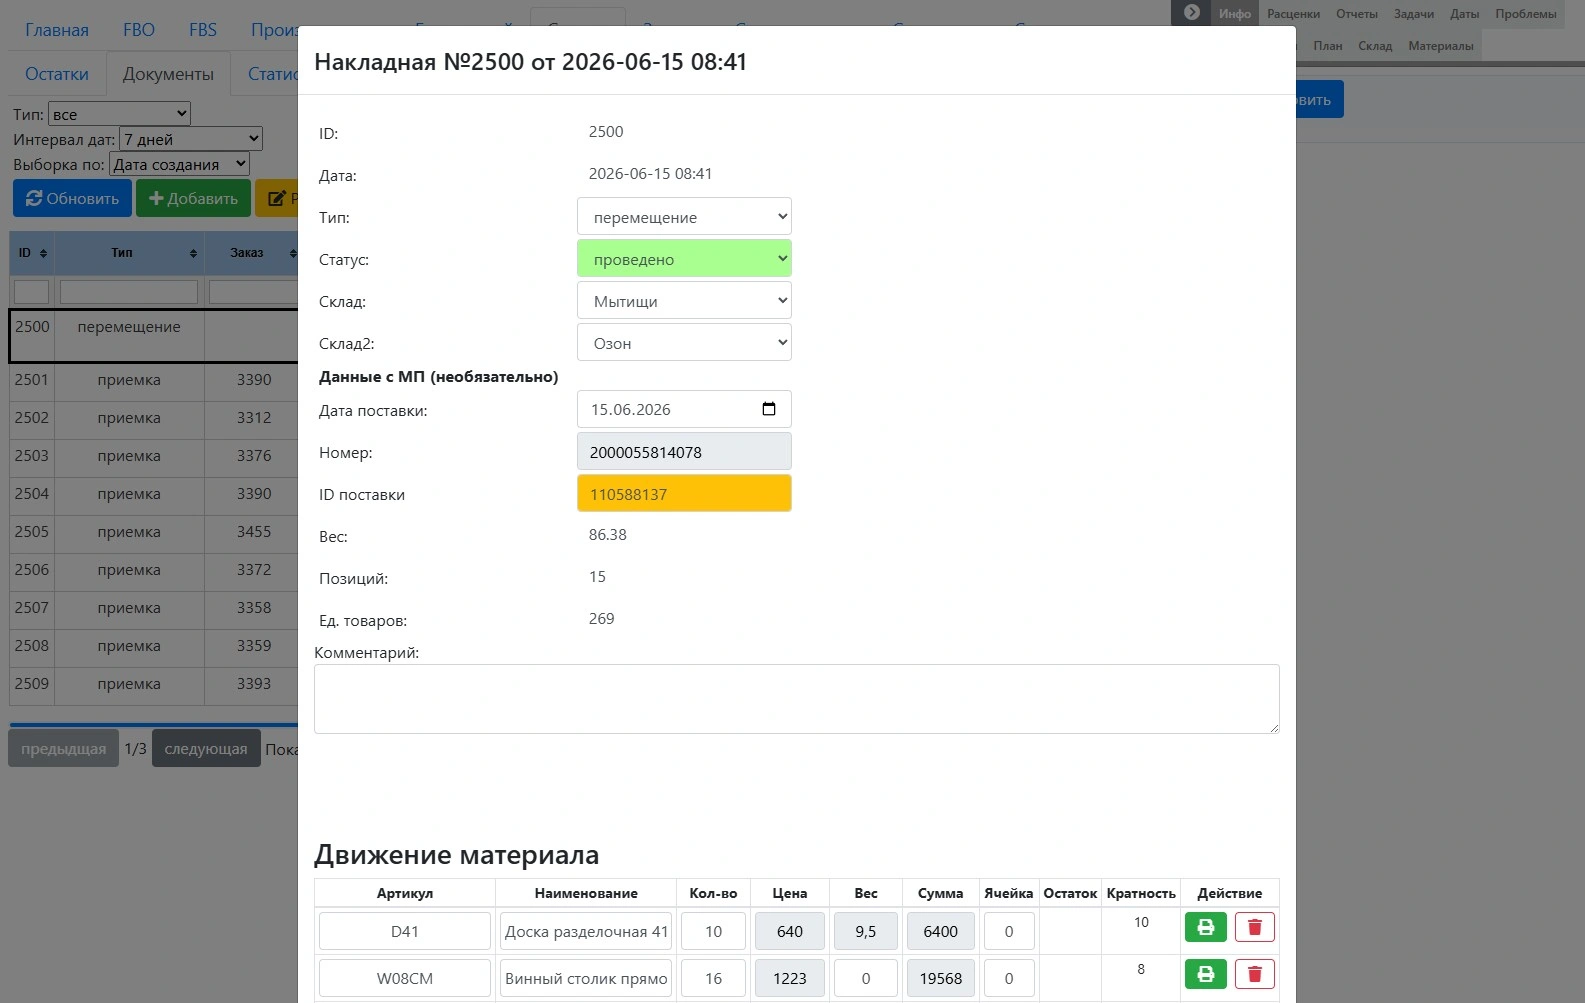Click the Добавить button
1585x1003 pixels.
click(193, 198)
